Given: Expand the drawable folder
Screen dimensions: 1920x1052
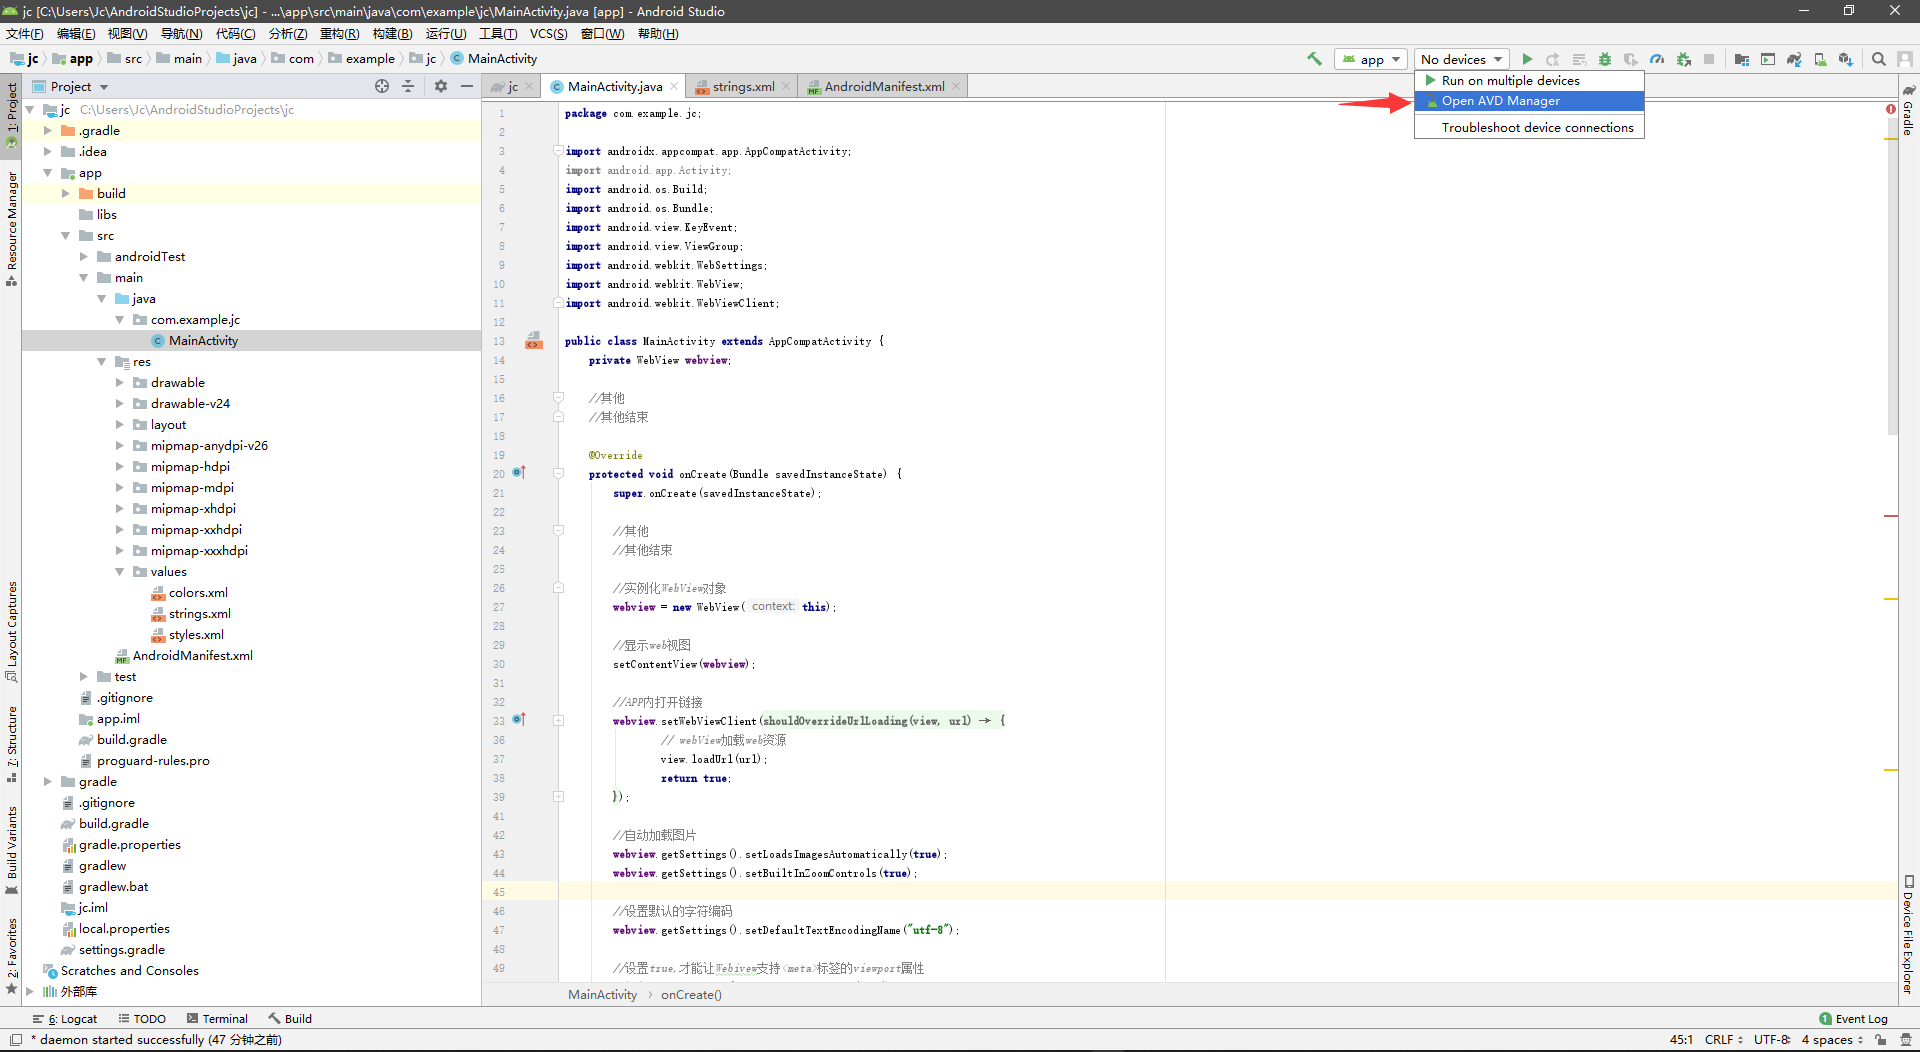Looking at the screenshot, I should [119, 382].
